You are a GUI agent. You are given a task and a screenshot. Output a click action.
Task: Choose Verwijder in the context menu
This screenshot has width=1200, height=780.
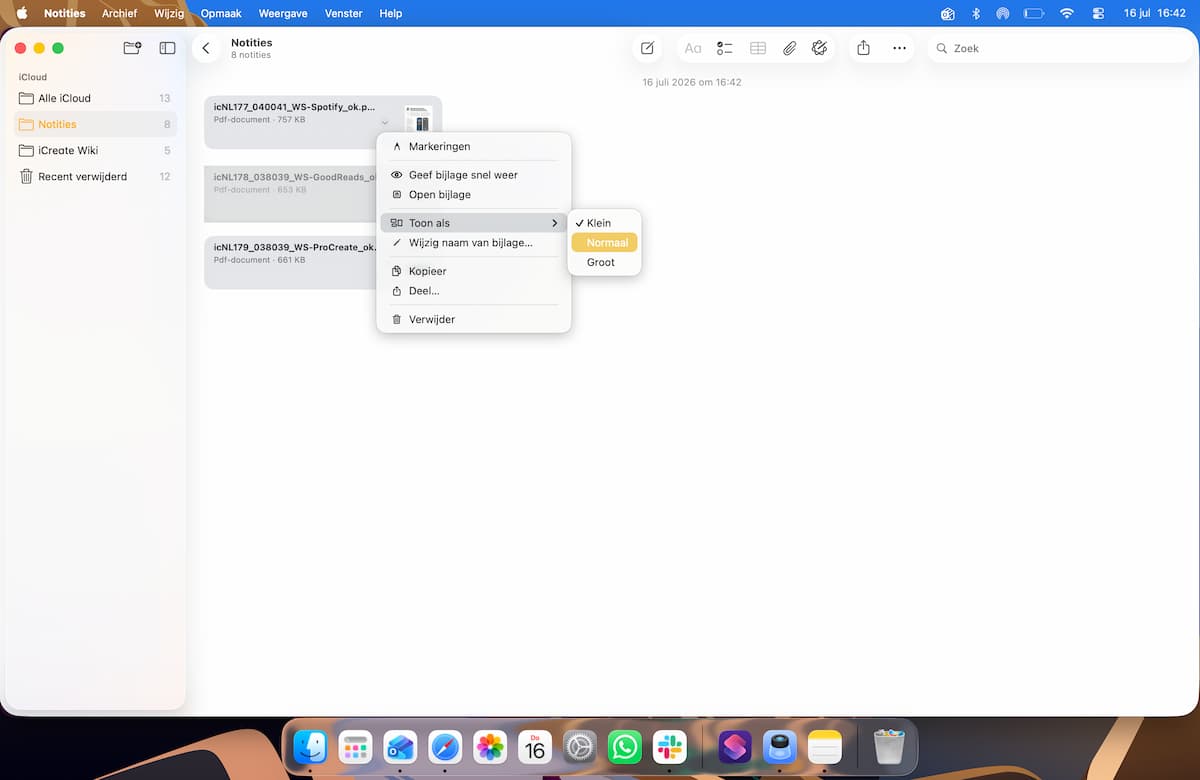pyautogui.click(x=474, y=319)
